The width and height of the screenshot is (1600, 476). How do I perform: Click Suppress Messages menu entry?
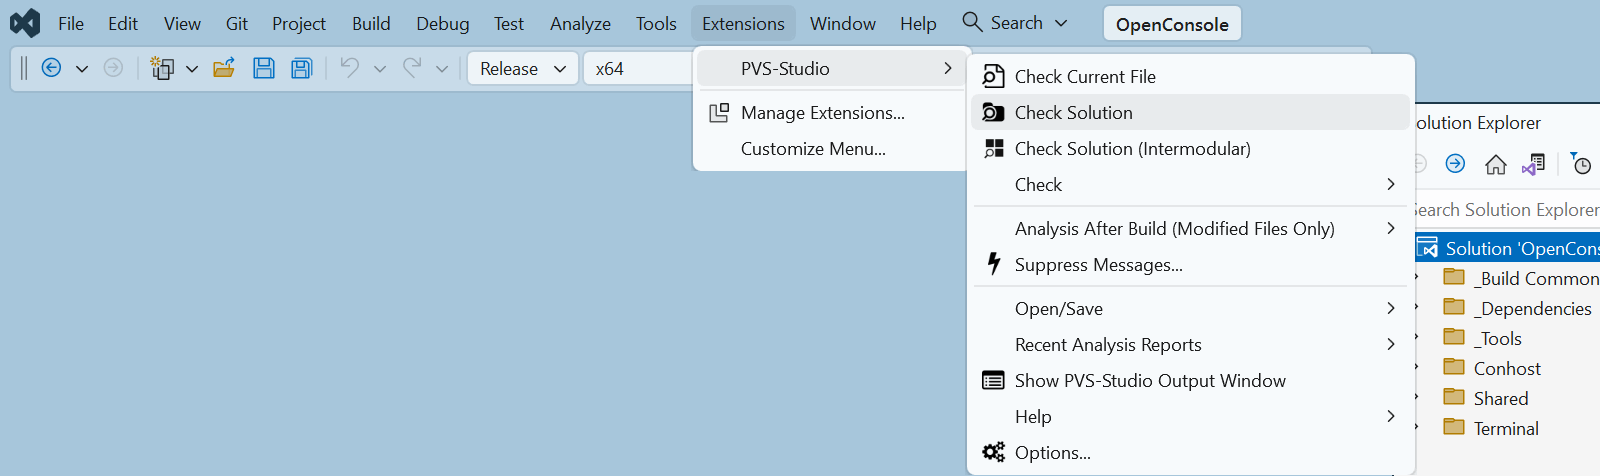pyautogui.click(x=1098, y=265)
